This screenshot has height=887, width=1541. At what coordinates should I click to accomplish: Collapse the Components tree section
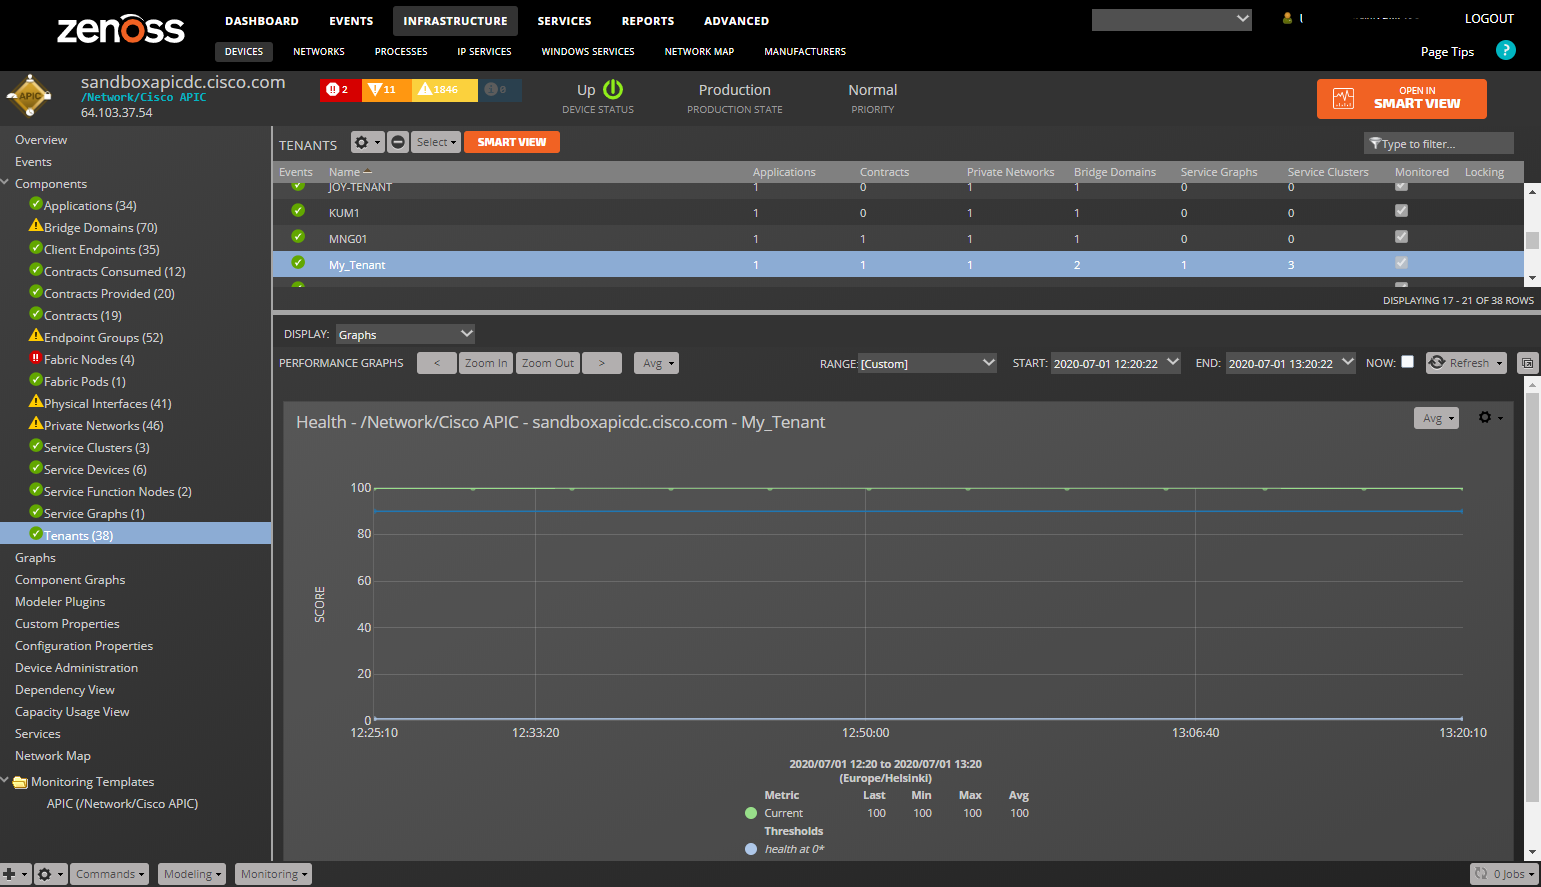[x=6, y=183]
